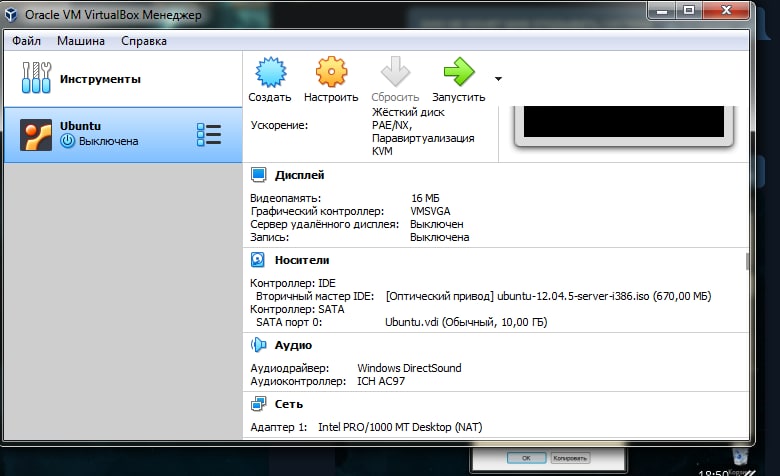Click the Windows DirectSound audio driver value
Viewport: 780px width, 476px height.
[x=409, y=368]
